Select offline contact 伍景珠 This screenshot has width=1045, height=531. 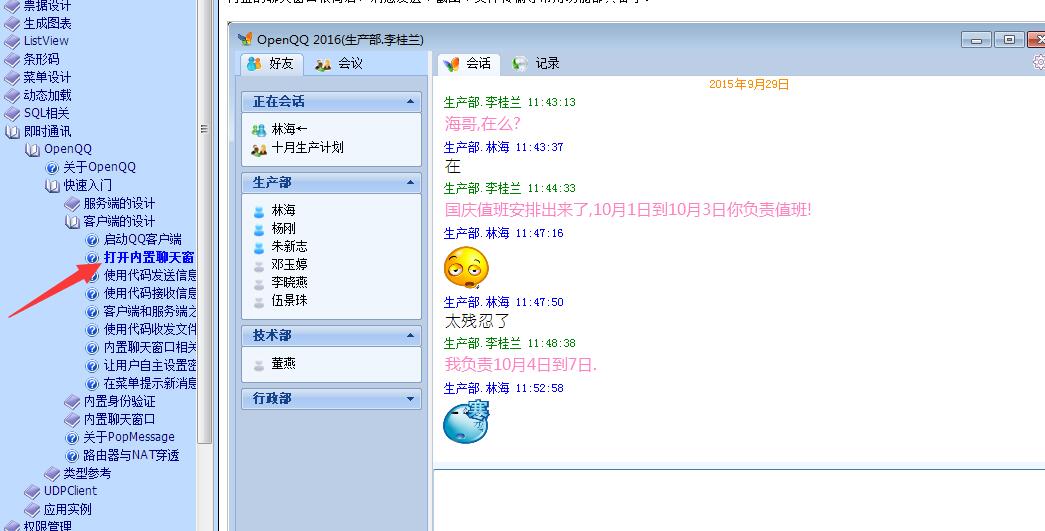289,300
